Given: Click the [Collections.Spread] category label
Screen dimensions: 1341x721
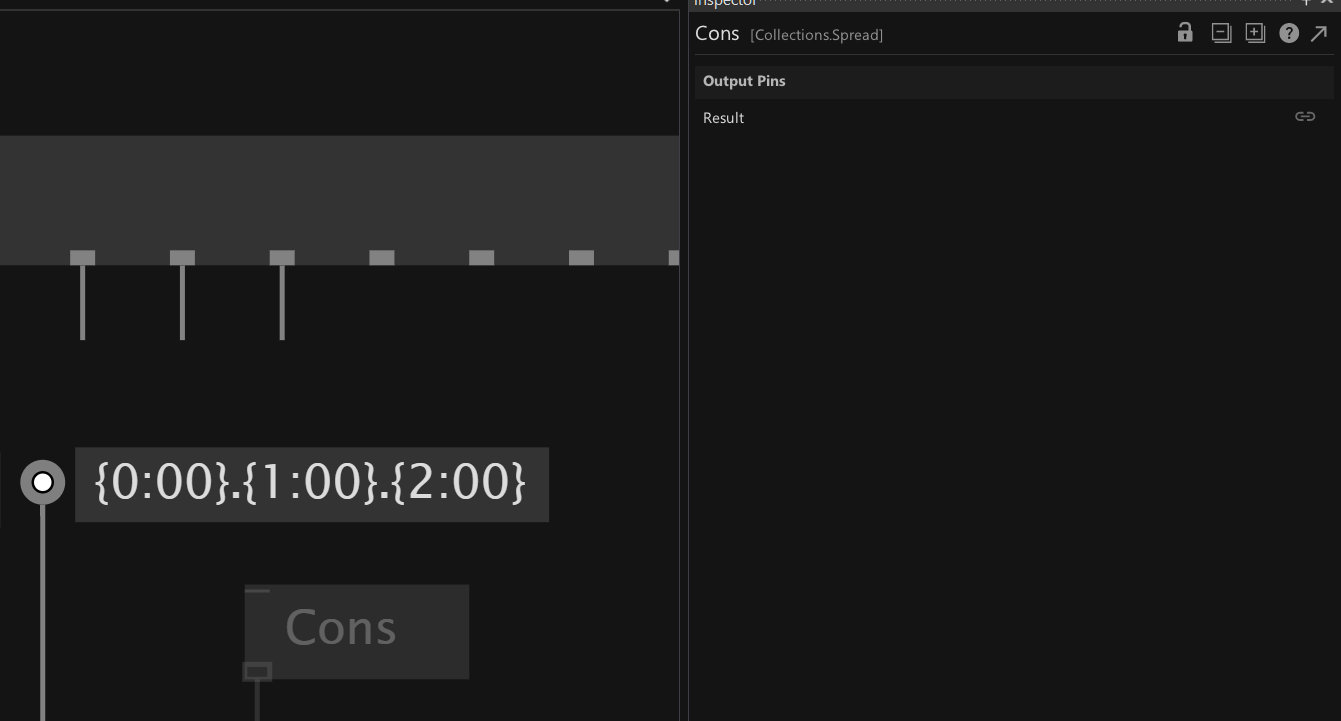Looking at the screenshot, I should (x=816, y=35).
